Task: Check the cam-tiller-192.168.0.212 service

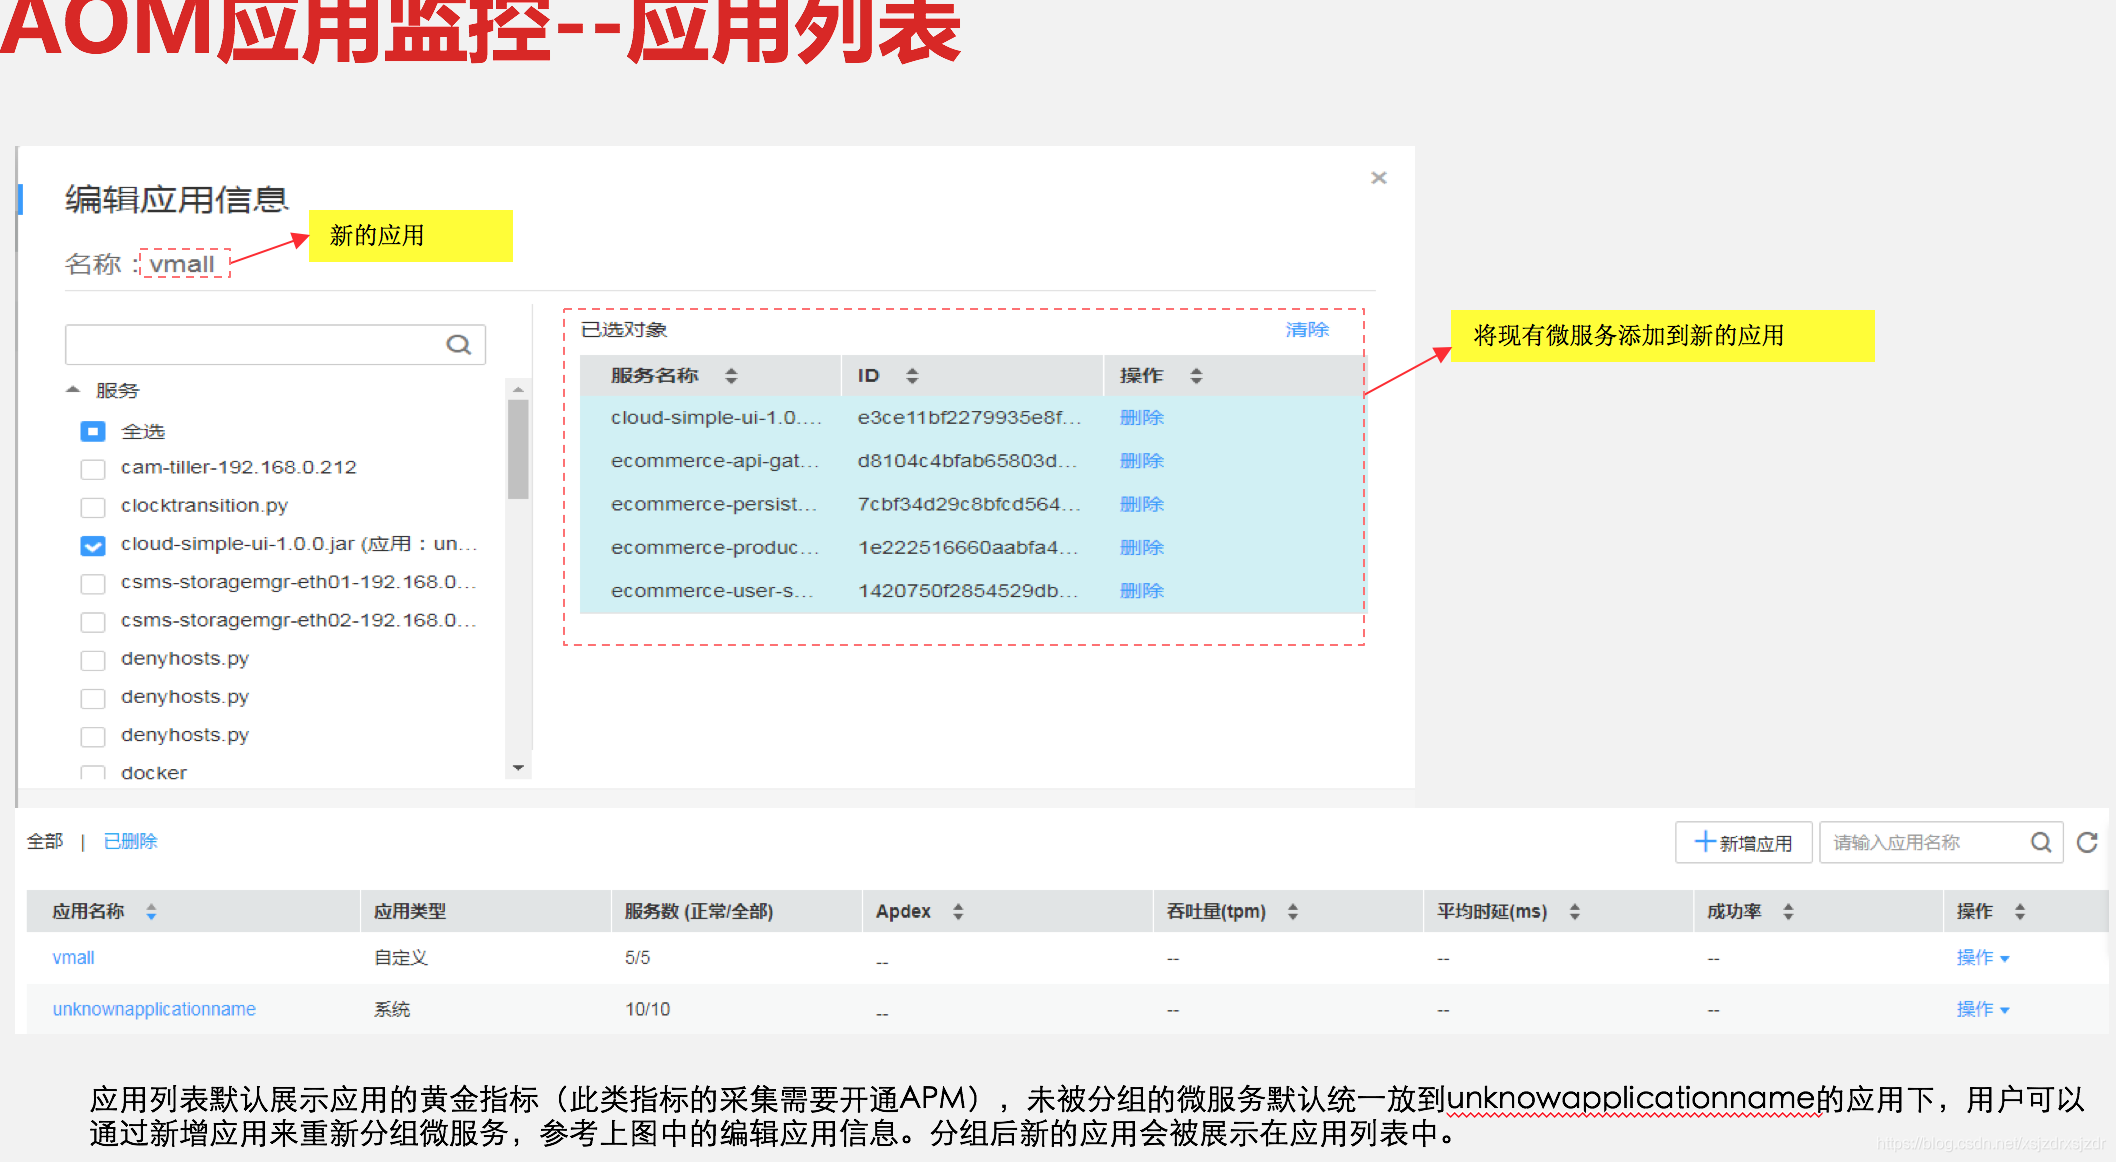Action: [93, 469]
